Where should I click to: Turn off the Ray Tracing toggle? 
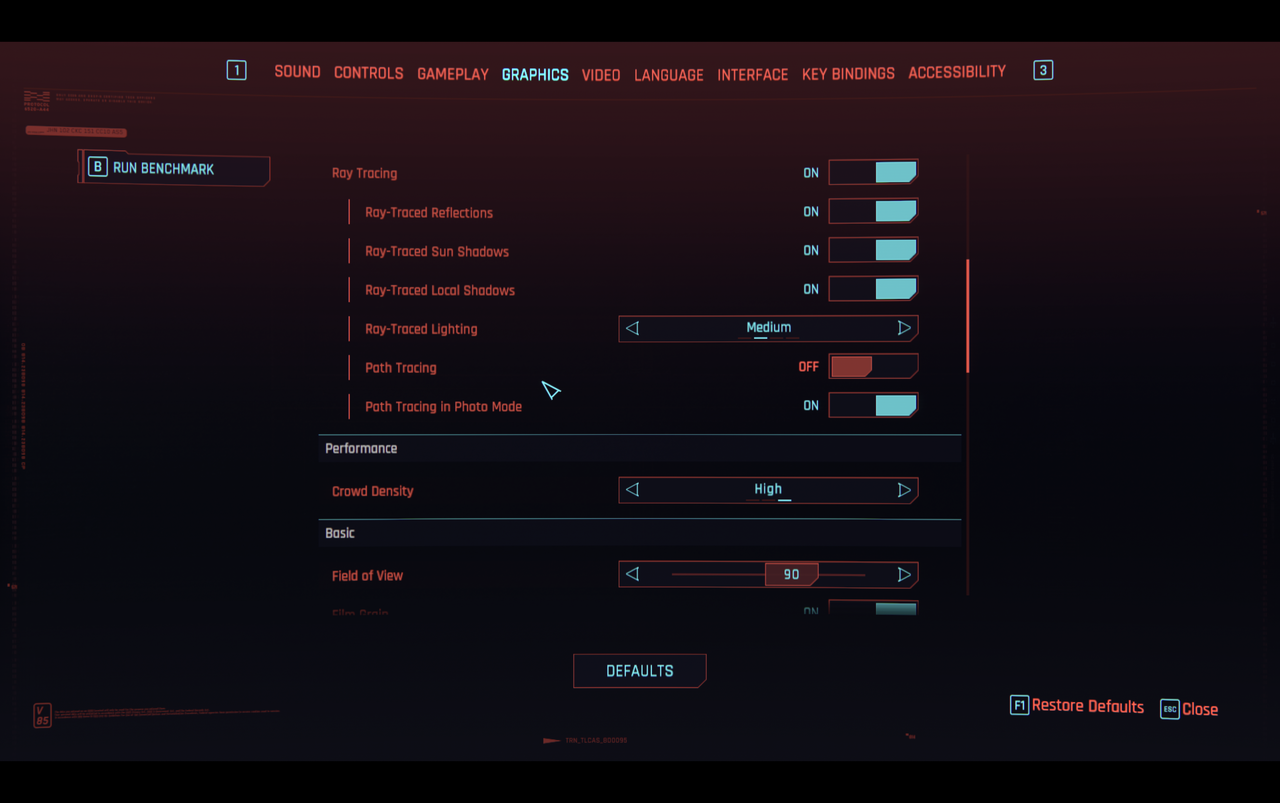click(x=873, y=172)
